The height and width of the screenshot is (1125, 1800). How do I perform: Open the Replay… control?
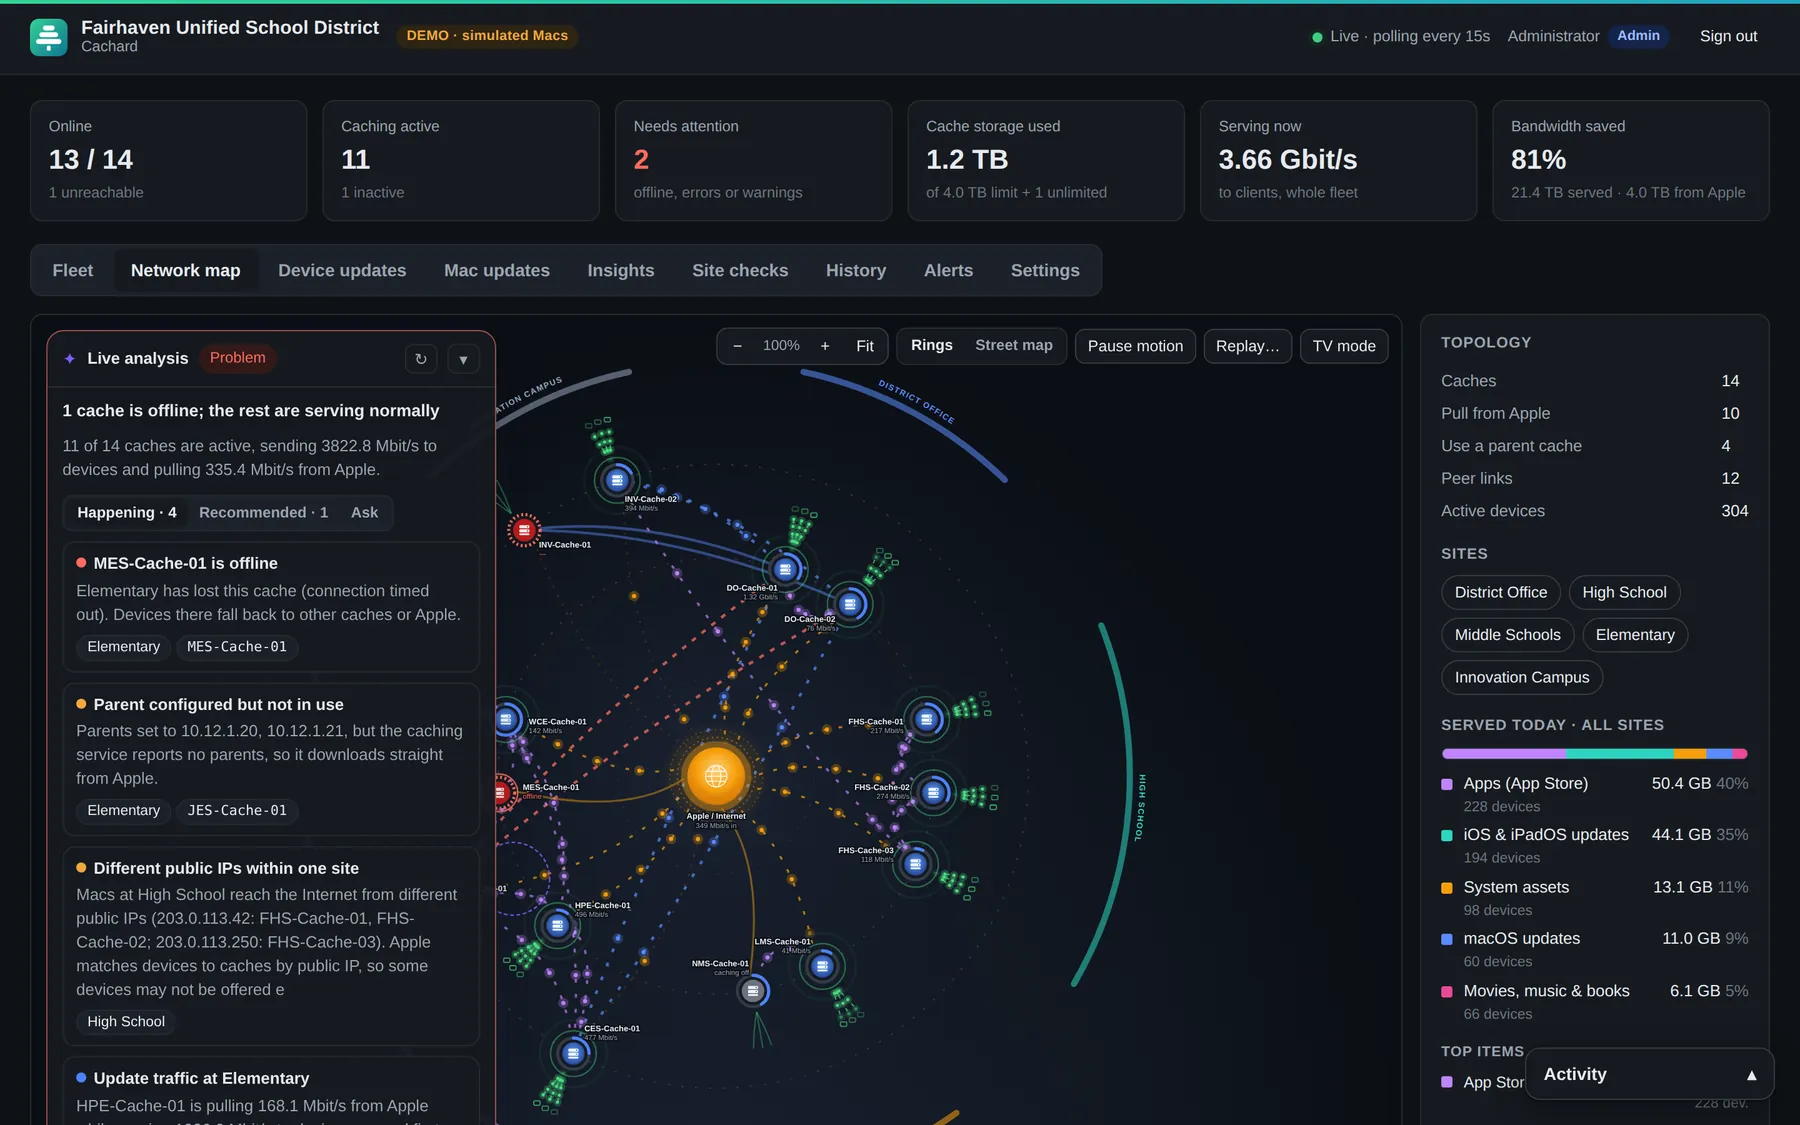(1247, 346)
